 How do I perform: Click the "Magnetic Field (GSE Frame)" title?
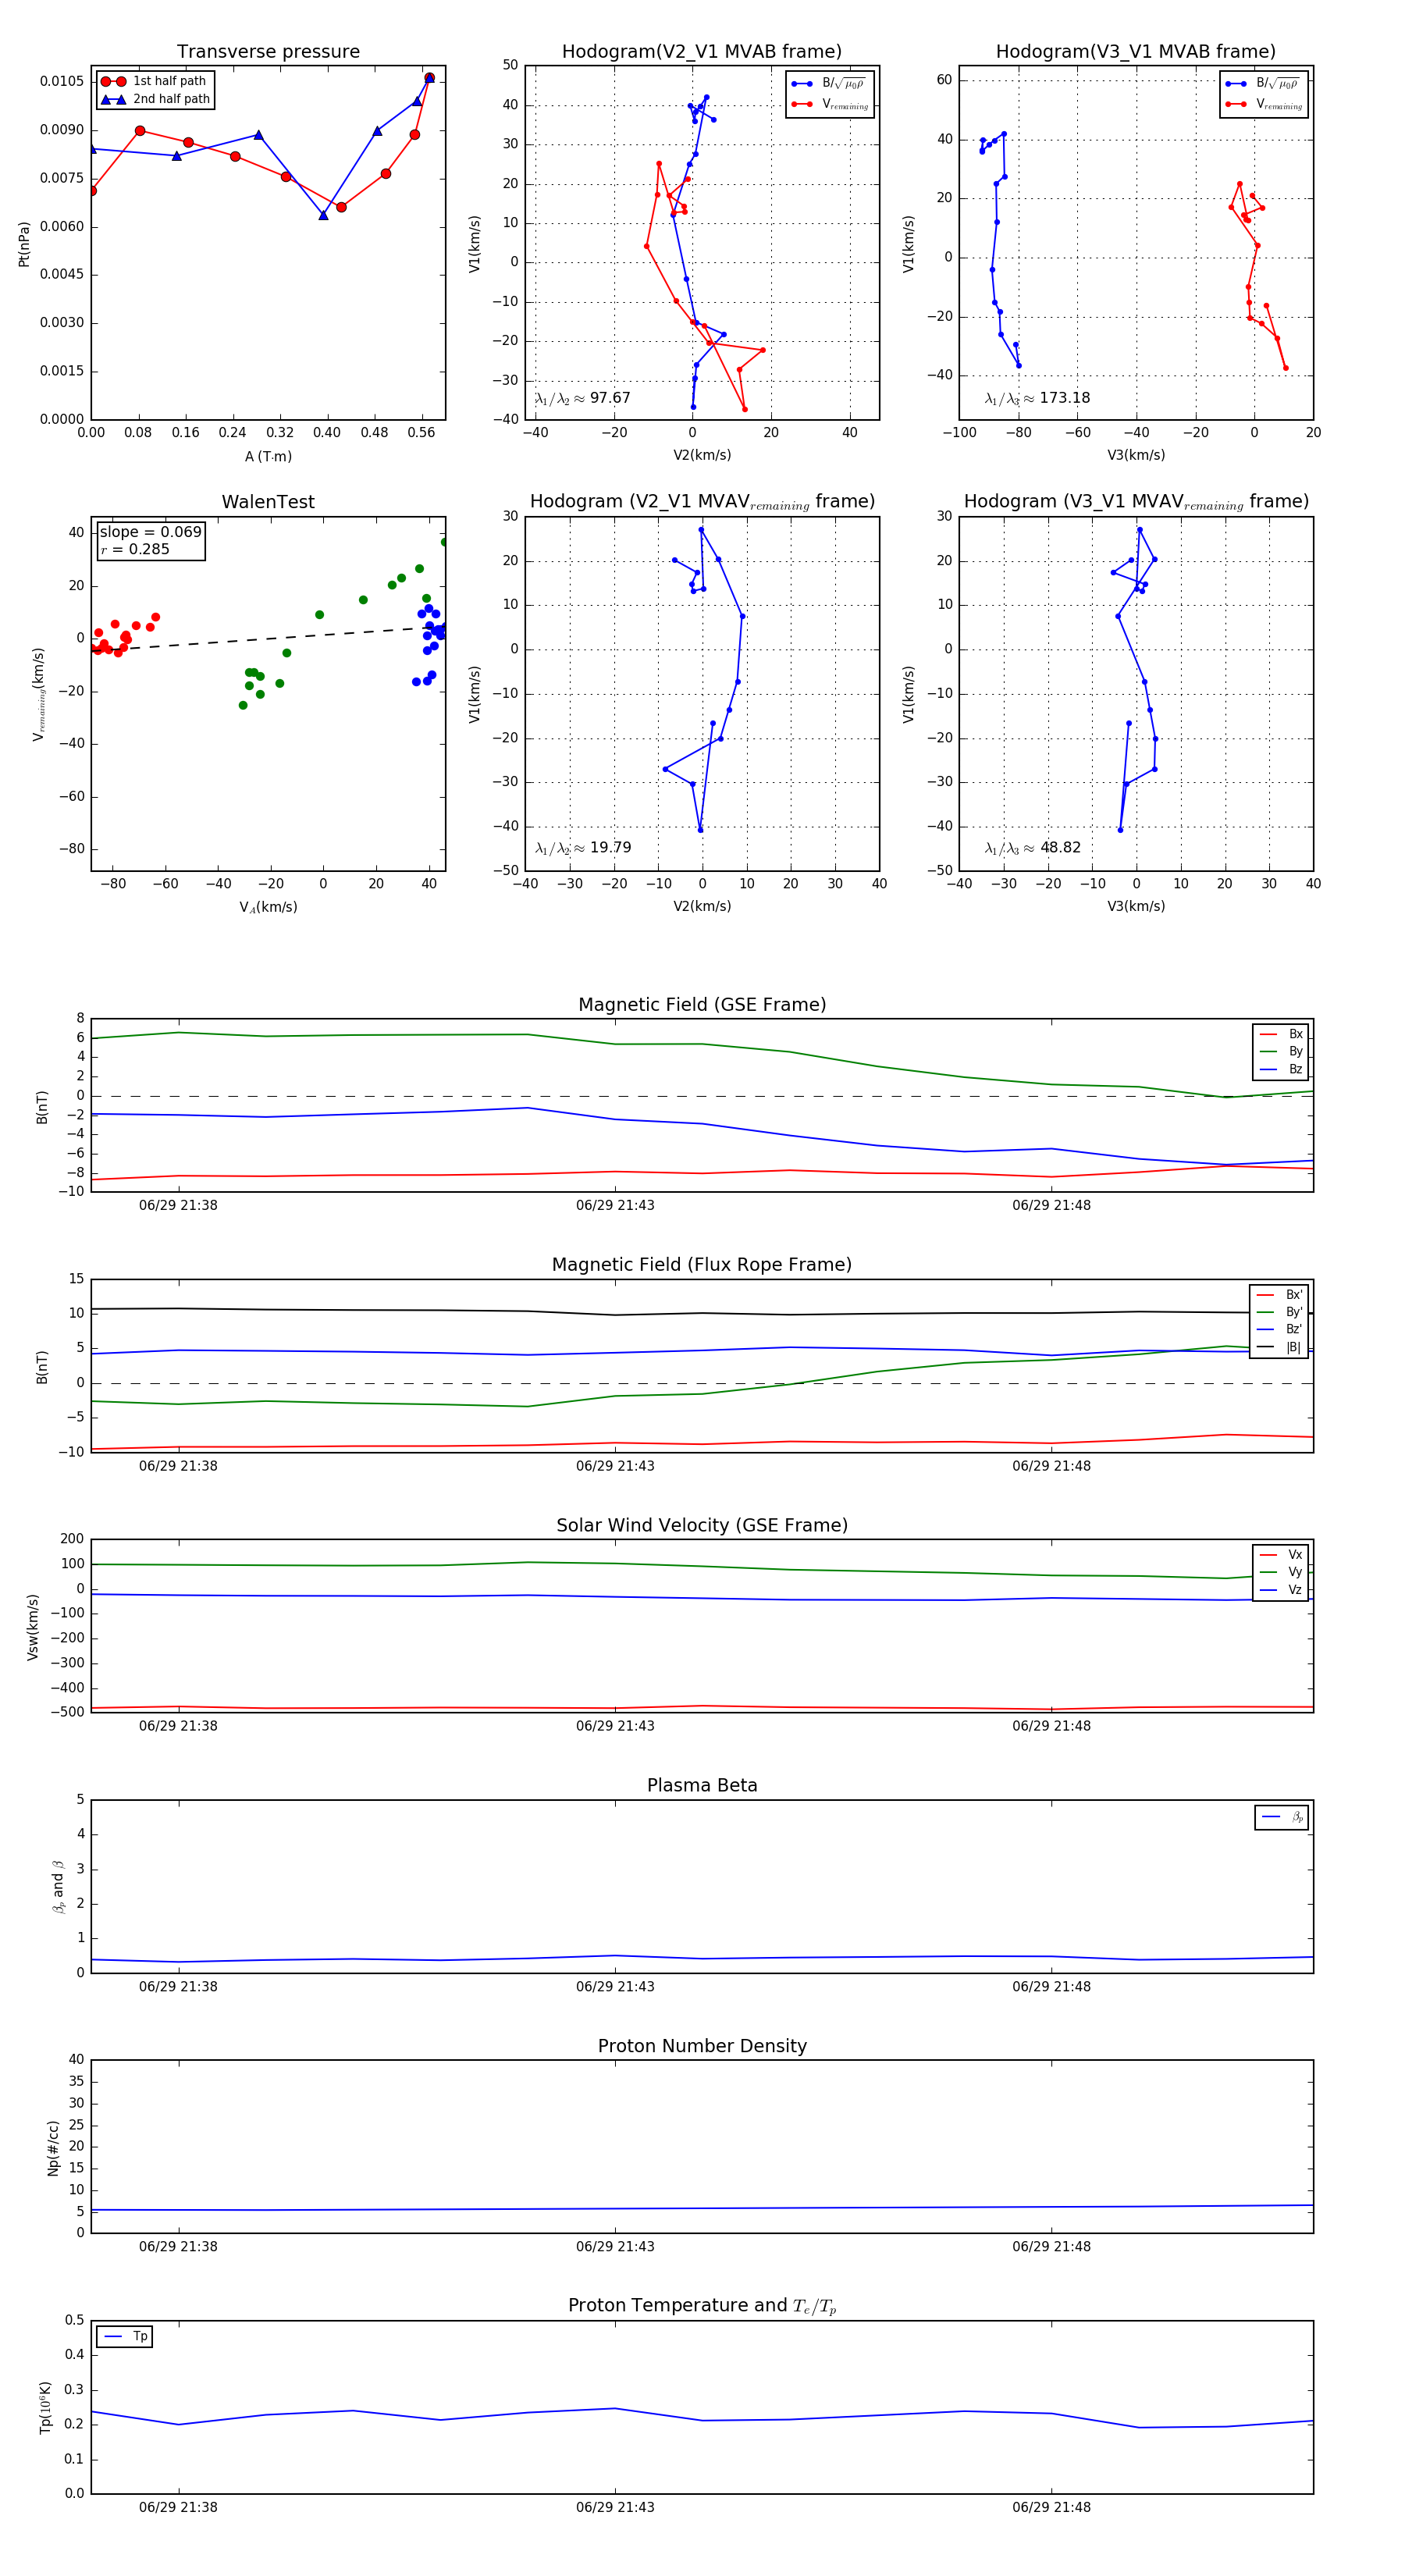click(x=702, y=1005)
